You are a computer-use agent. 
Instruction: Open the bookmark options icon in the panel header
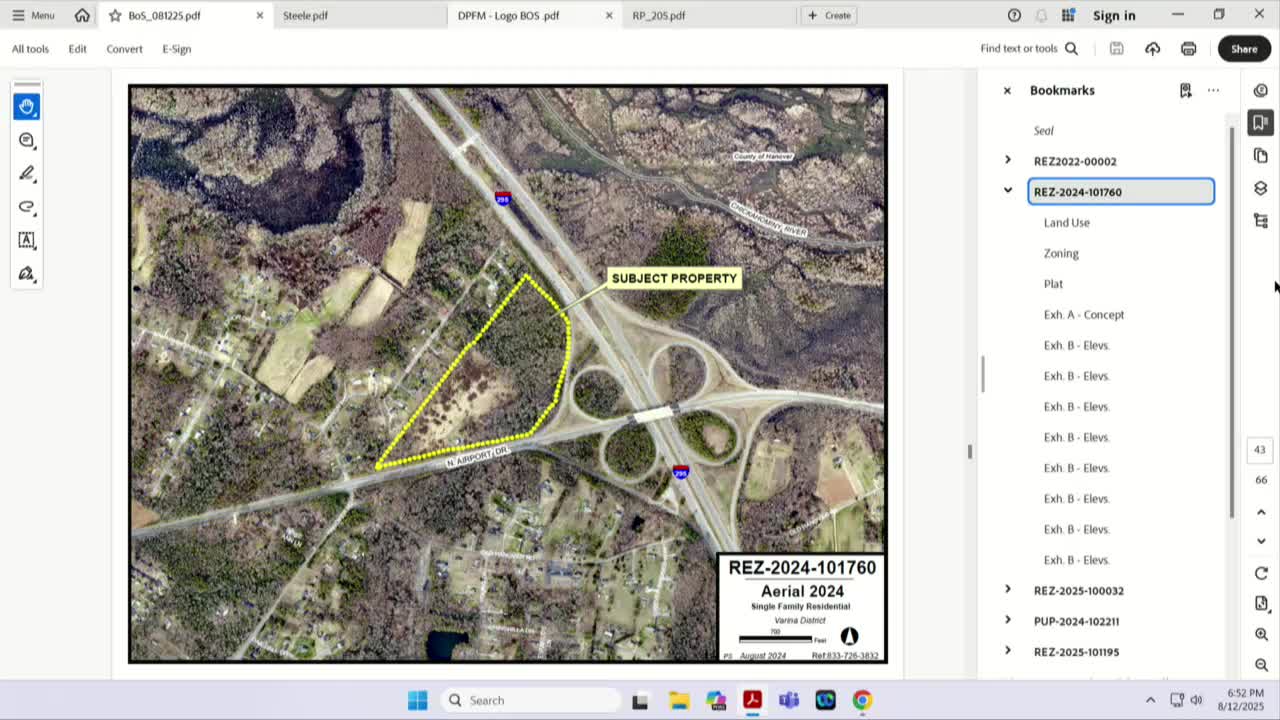[1185, 90]
